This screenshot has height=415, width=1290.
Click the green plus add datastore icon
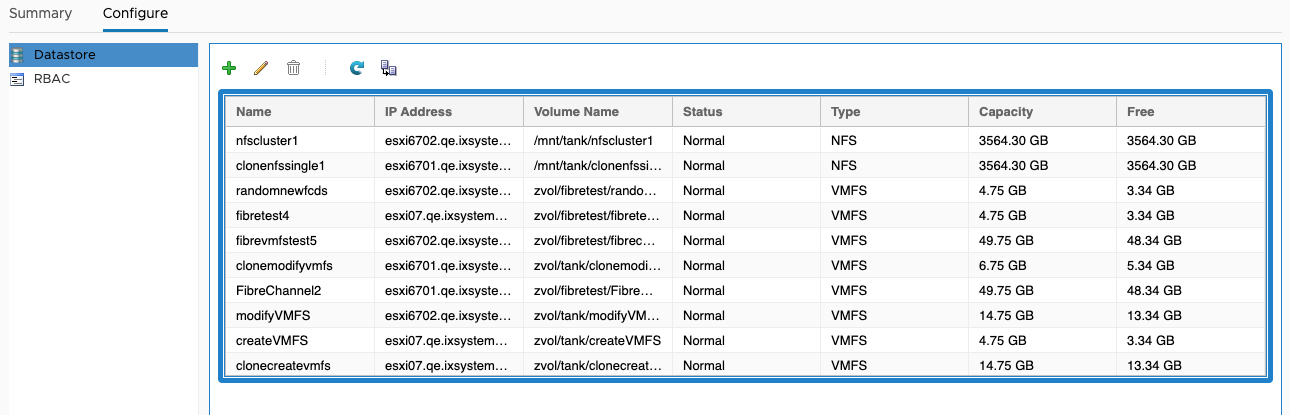229,68
